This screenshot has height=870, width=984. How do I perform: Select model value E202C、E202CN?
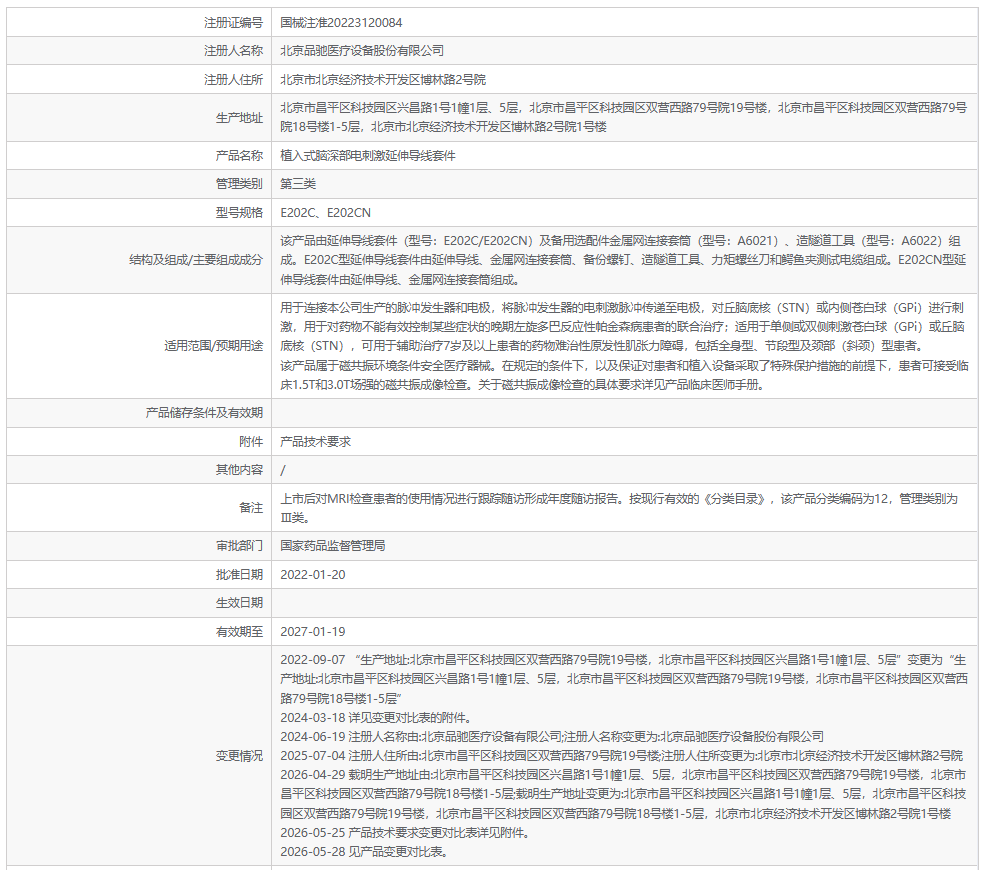(x=325, y=213)
